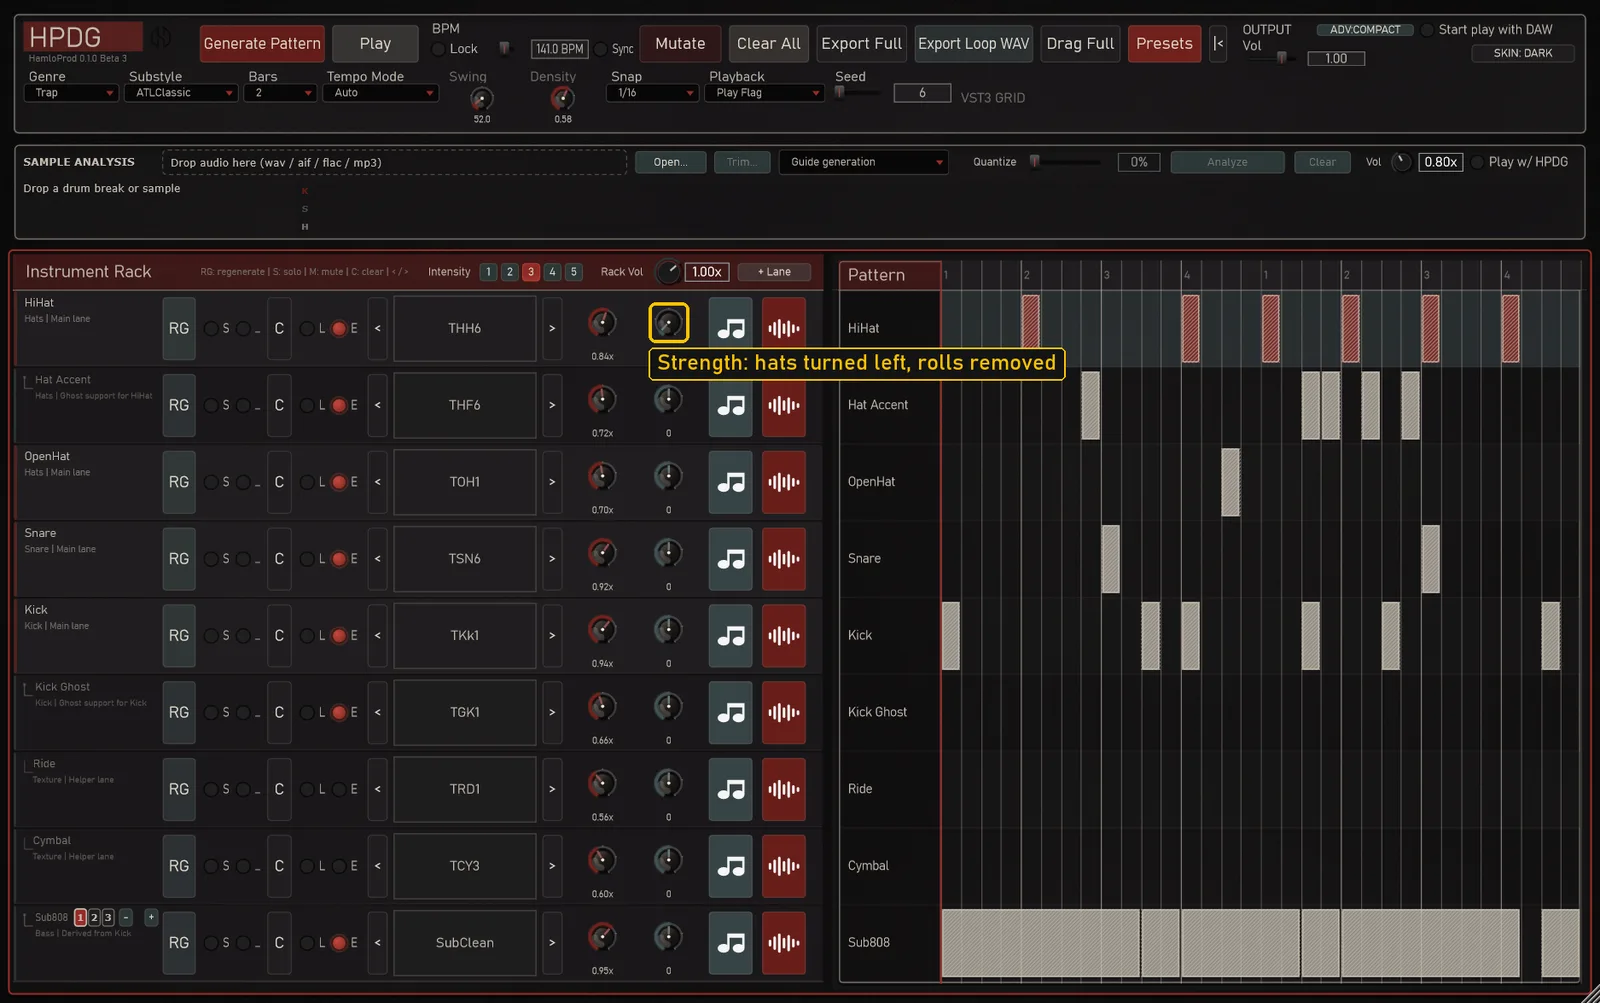Enable Start play with DAW
The image size is (1600, 1003).
pos(1427,30)
